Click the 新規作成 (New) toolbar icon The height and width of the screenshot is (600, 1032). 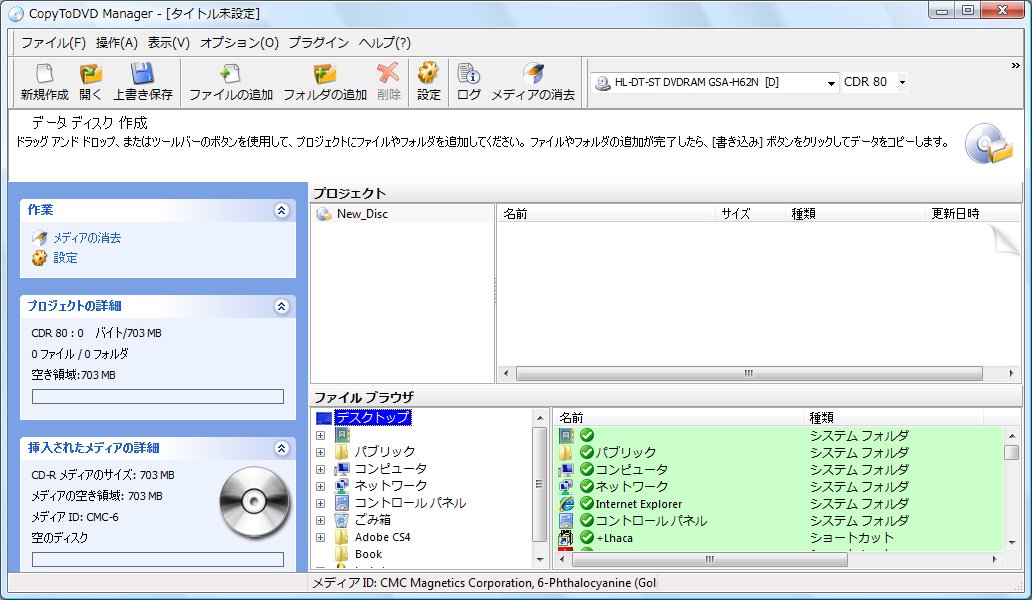(44, 74)
